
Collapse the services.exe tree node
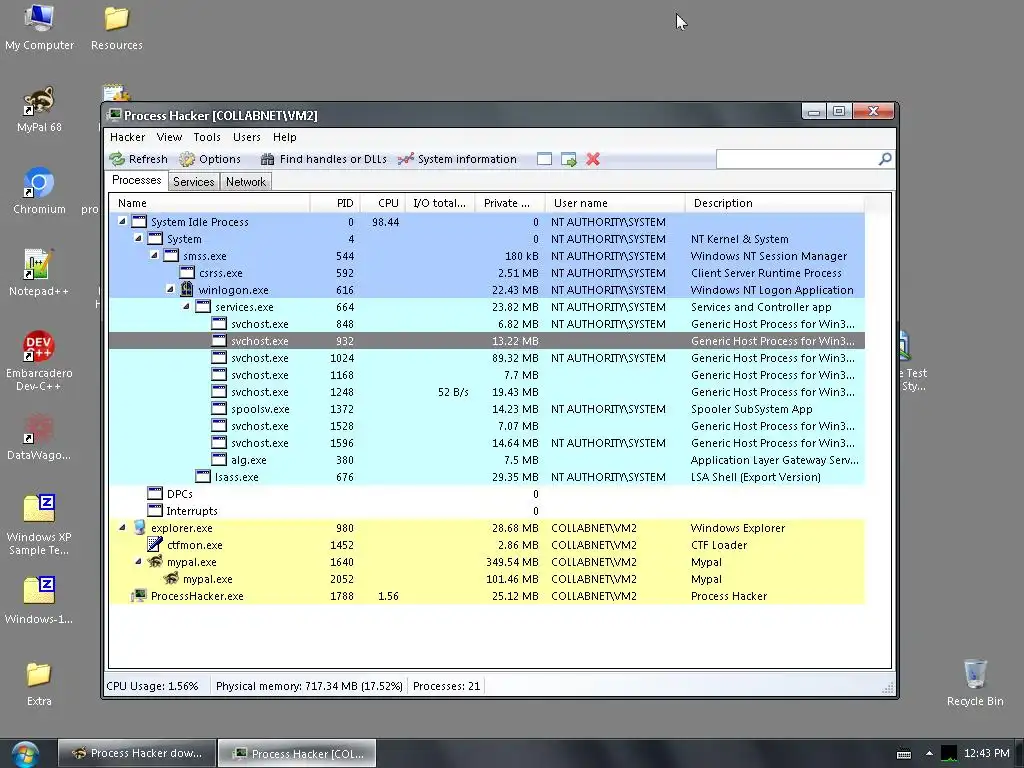pyautogui.click(x=186, y=306)
